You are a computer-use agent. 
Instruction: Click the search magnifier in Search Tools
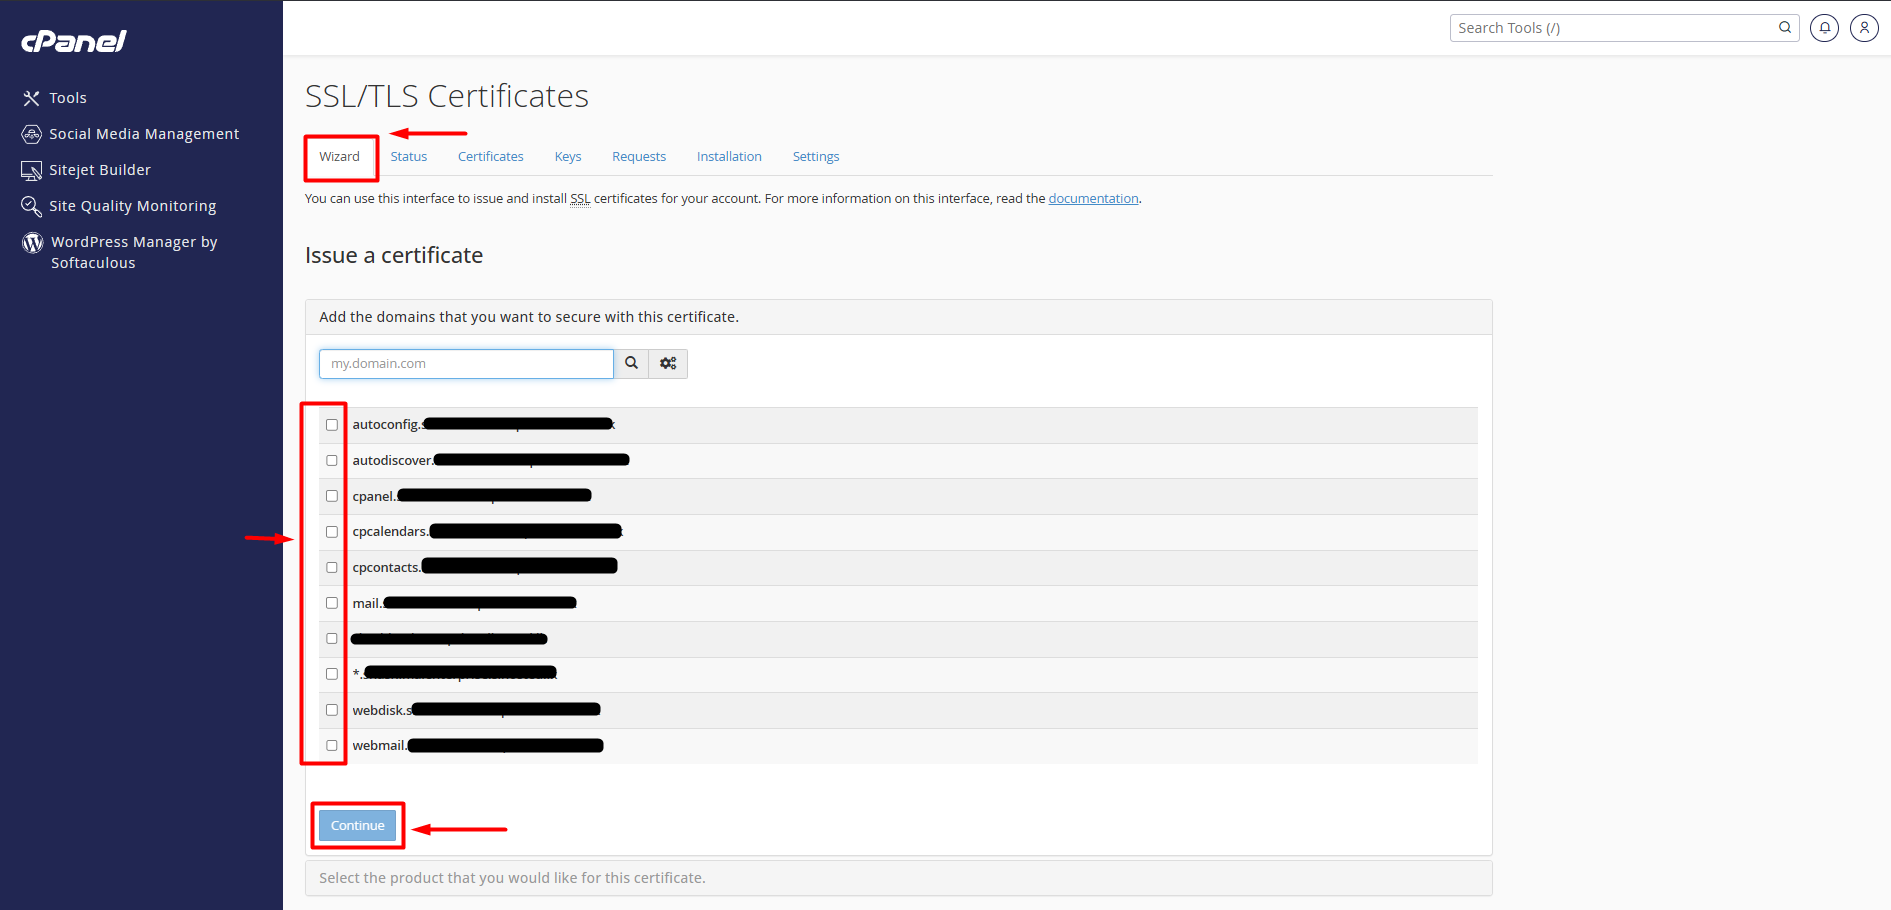pyautogui.click(x=1785, y=28)
